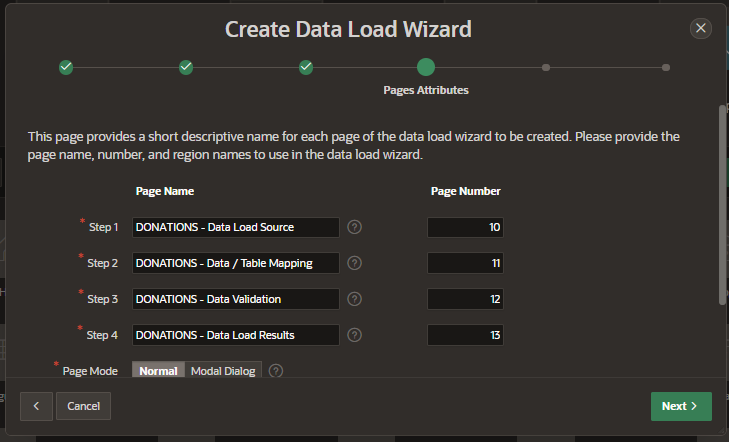Edit Step 3 page name field
729x442 pixels.
pyautogui.click(x=236, y=299)
